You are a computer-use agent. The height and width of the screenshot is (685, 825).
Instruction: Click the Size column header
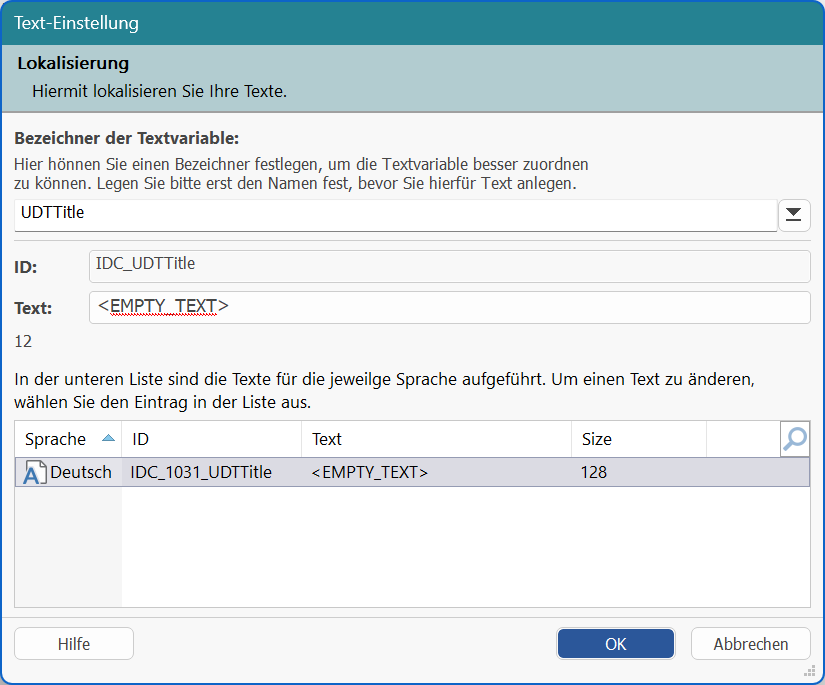tap(639, 439)
